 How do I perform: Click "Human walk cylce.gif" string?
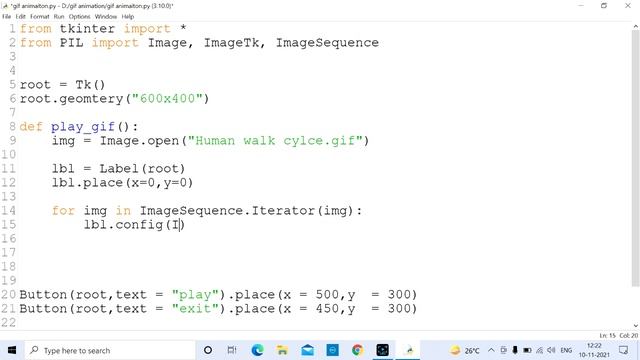tap(275, 141)
